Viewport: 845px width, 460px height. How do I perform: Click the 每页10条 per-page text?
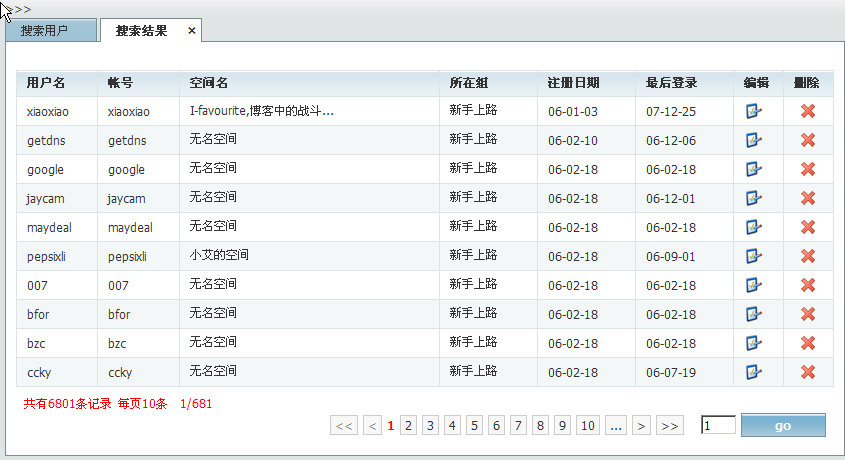142,403
